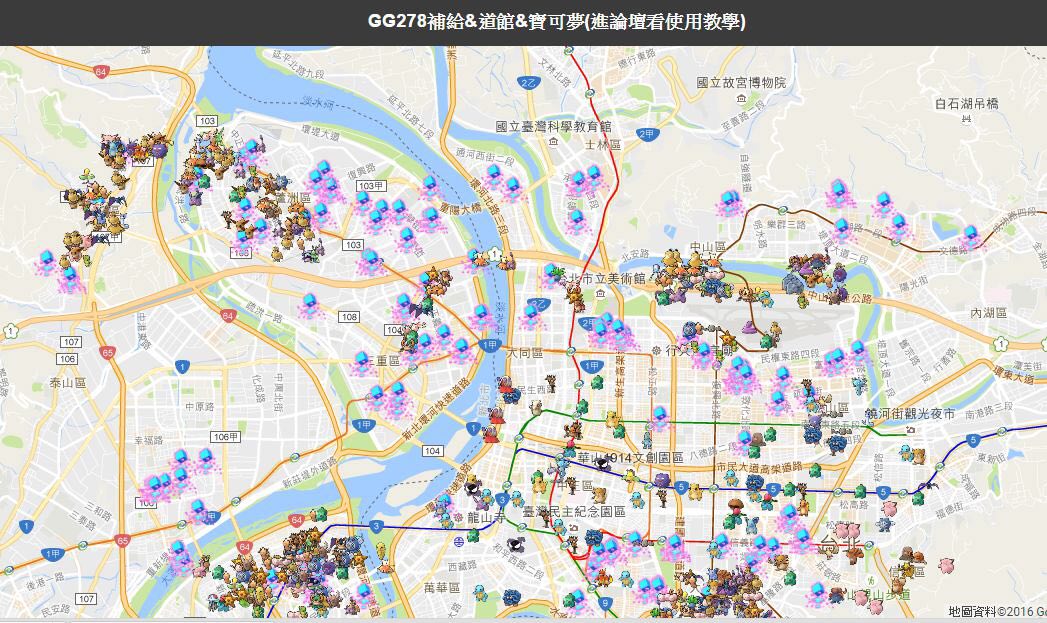Select the pink Clefairy just below 松高路
The width and height of the screenshot is (1047, 623).
890,509
